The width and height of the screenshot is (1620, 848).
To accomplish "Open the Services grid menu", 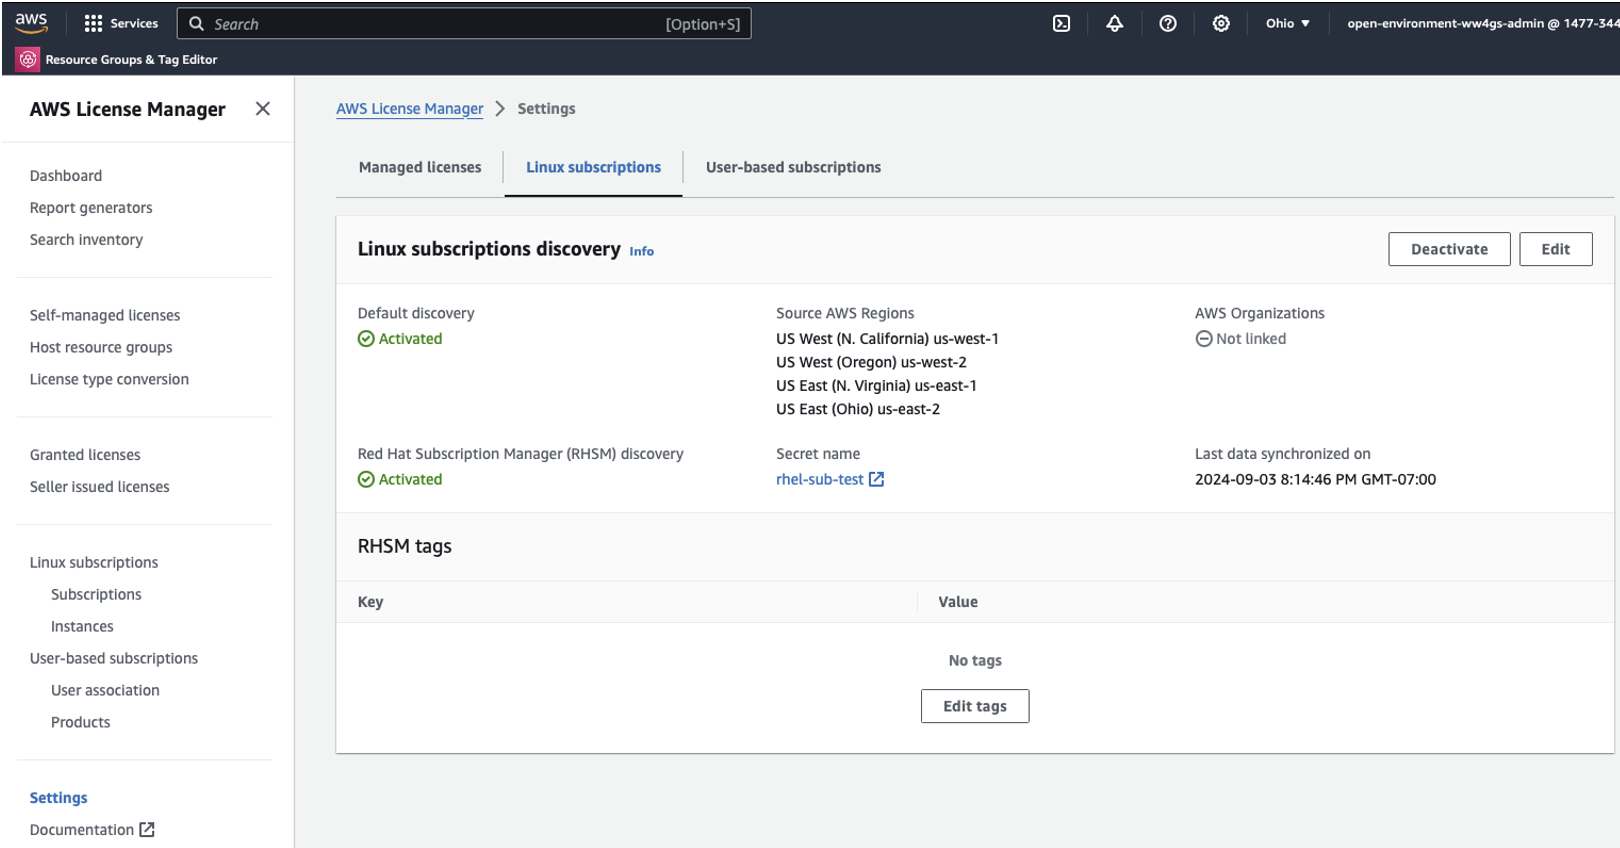I will [93, 23].
